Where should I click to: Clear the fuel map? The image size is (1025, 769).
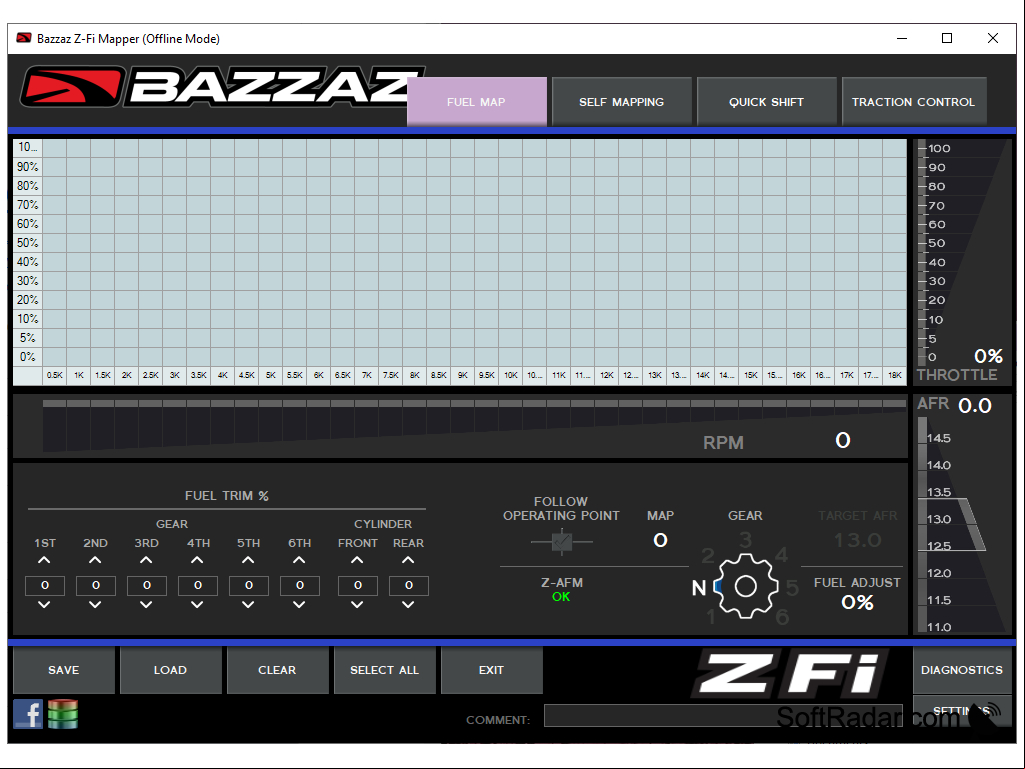pyautogui.click(x=277, y=670)
